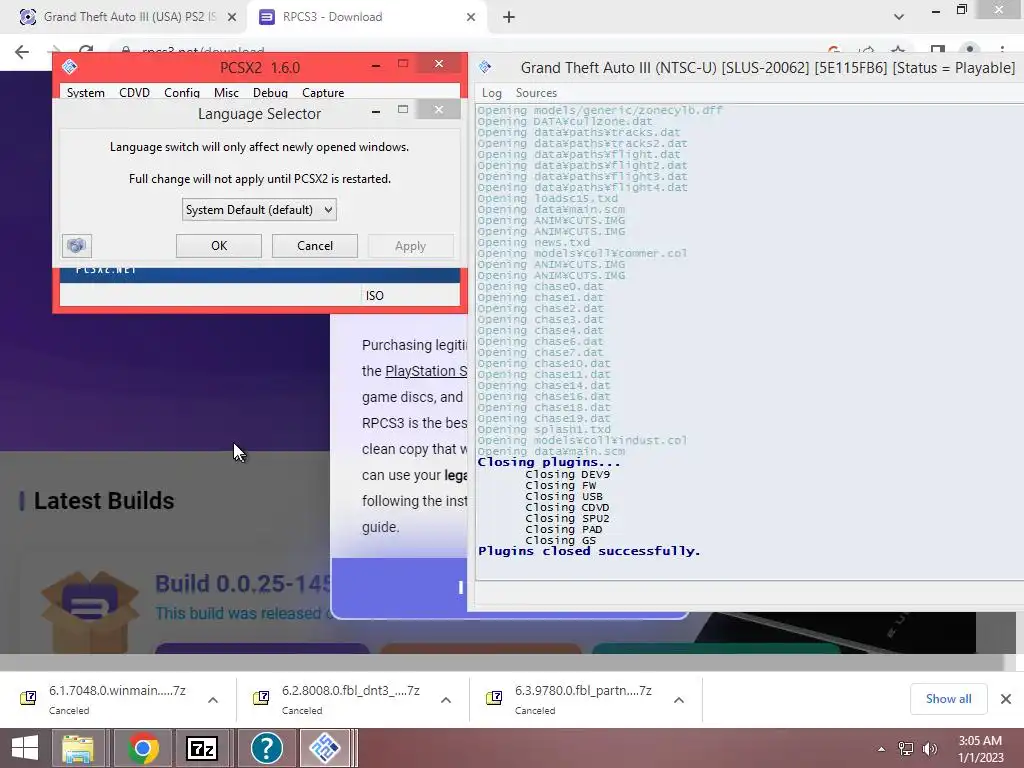
Task: Open File Explorer from the taskbar
Action: coord(78,748)
